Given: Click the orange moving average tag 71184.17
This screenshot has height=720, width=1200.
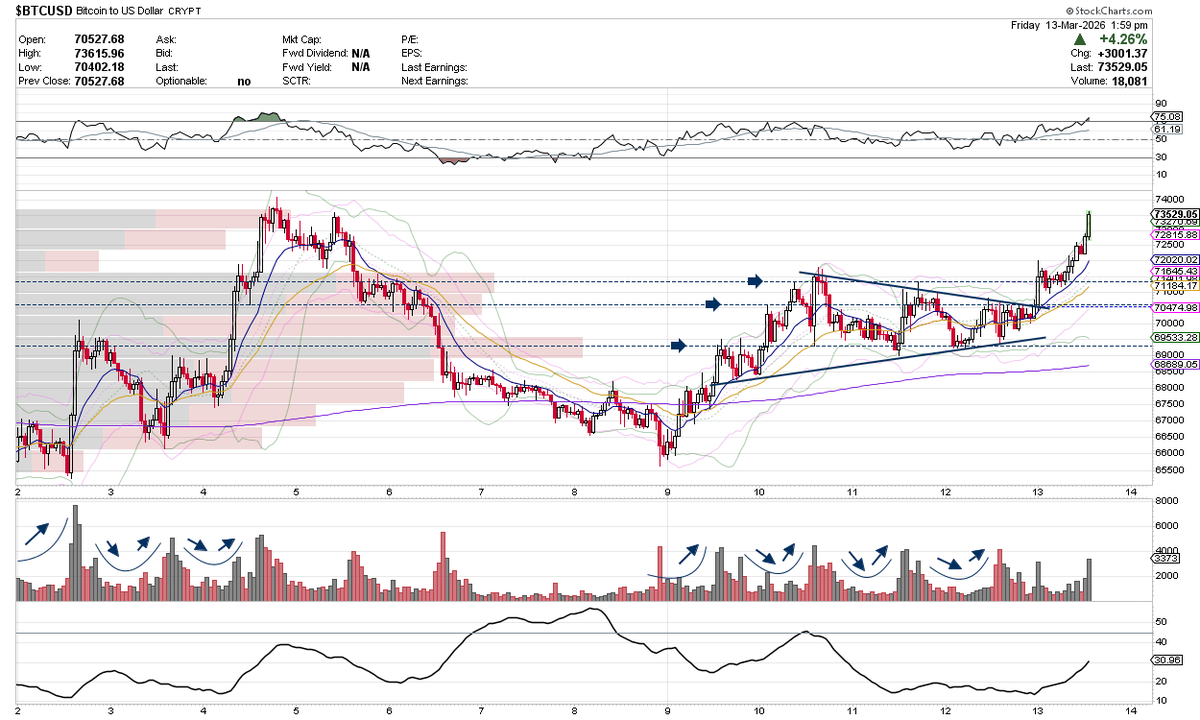Looking at the screenshot, I should coord(1175,287).
